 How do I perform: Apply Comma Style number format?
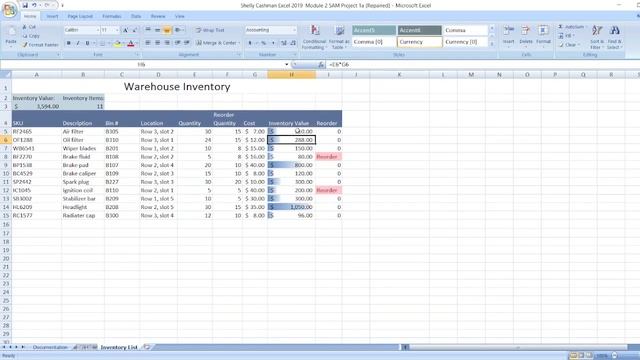273,43
